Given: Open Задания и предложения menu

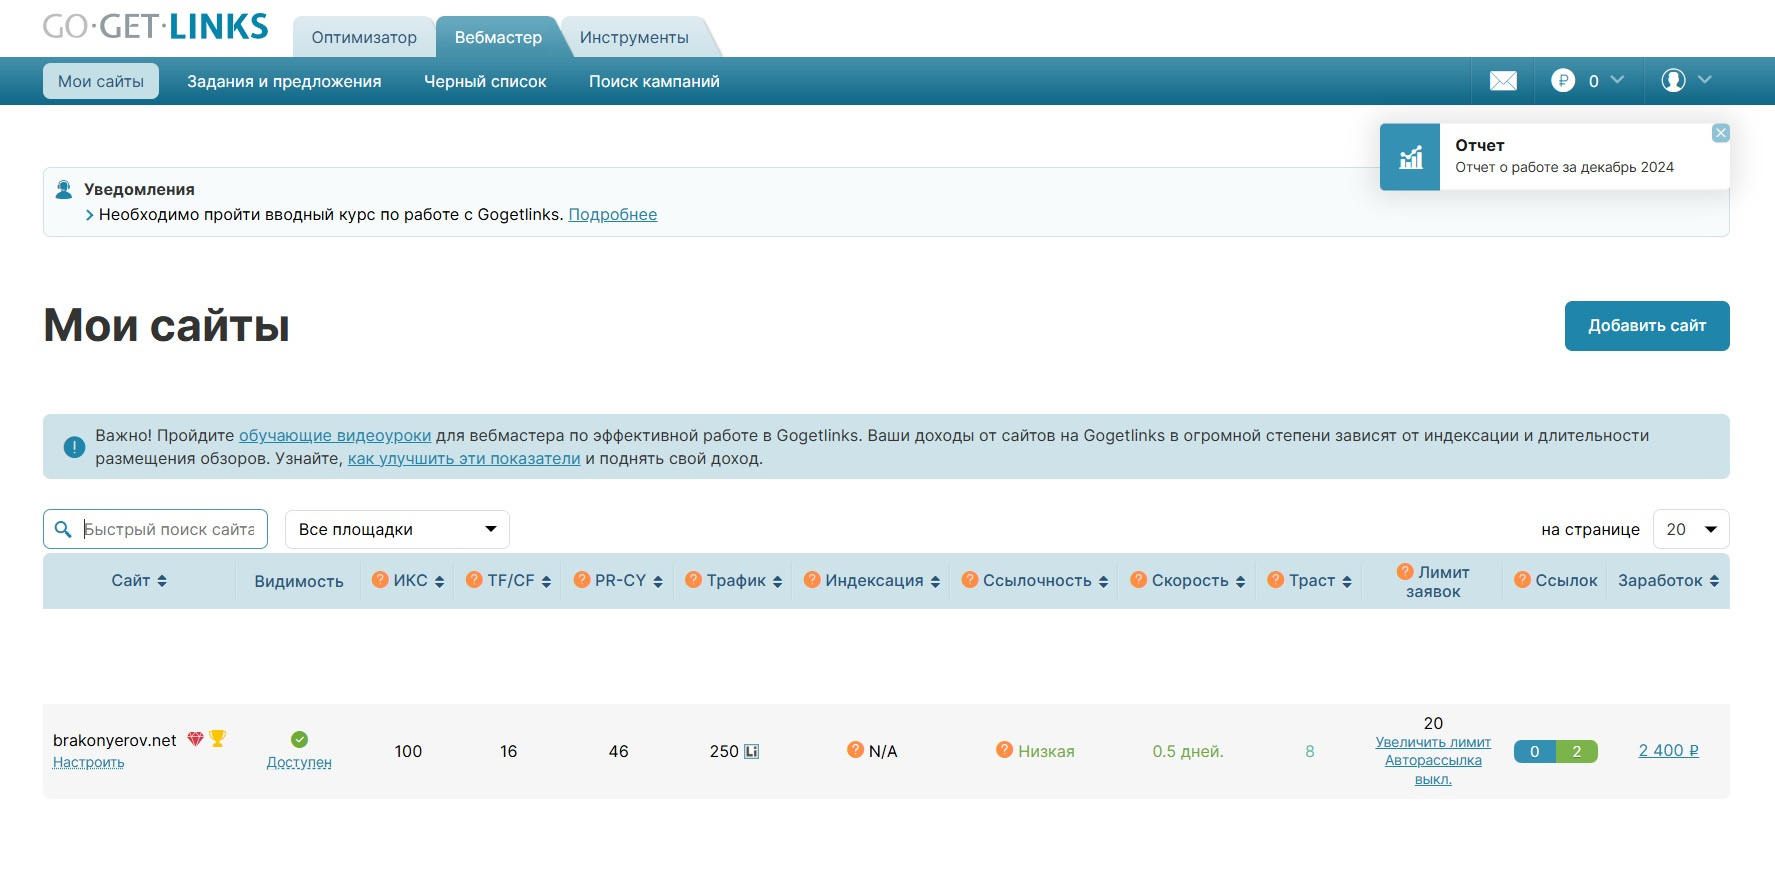Looking at the screenshot, I should (284, 81).
